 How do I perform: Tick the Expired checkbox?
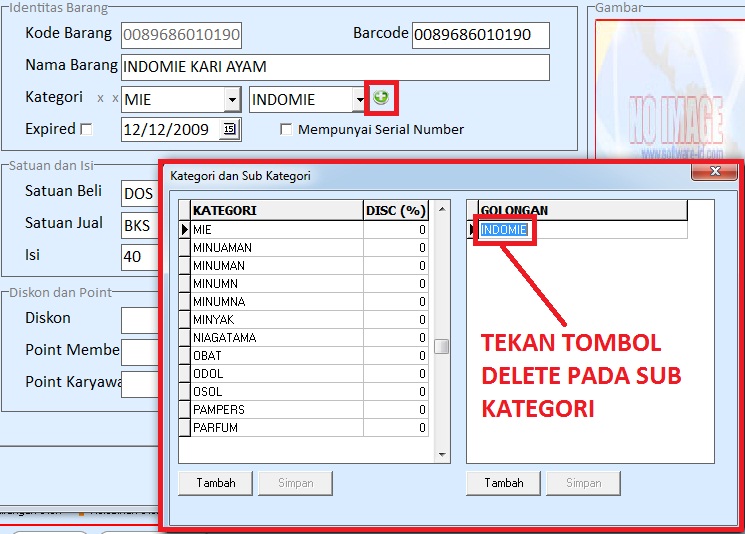pos(86,129)
